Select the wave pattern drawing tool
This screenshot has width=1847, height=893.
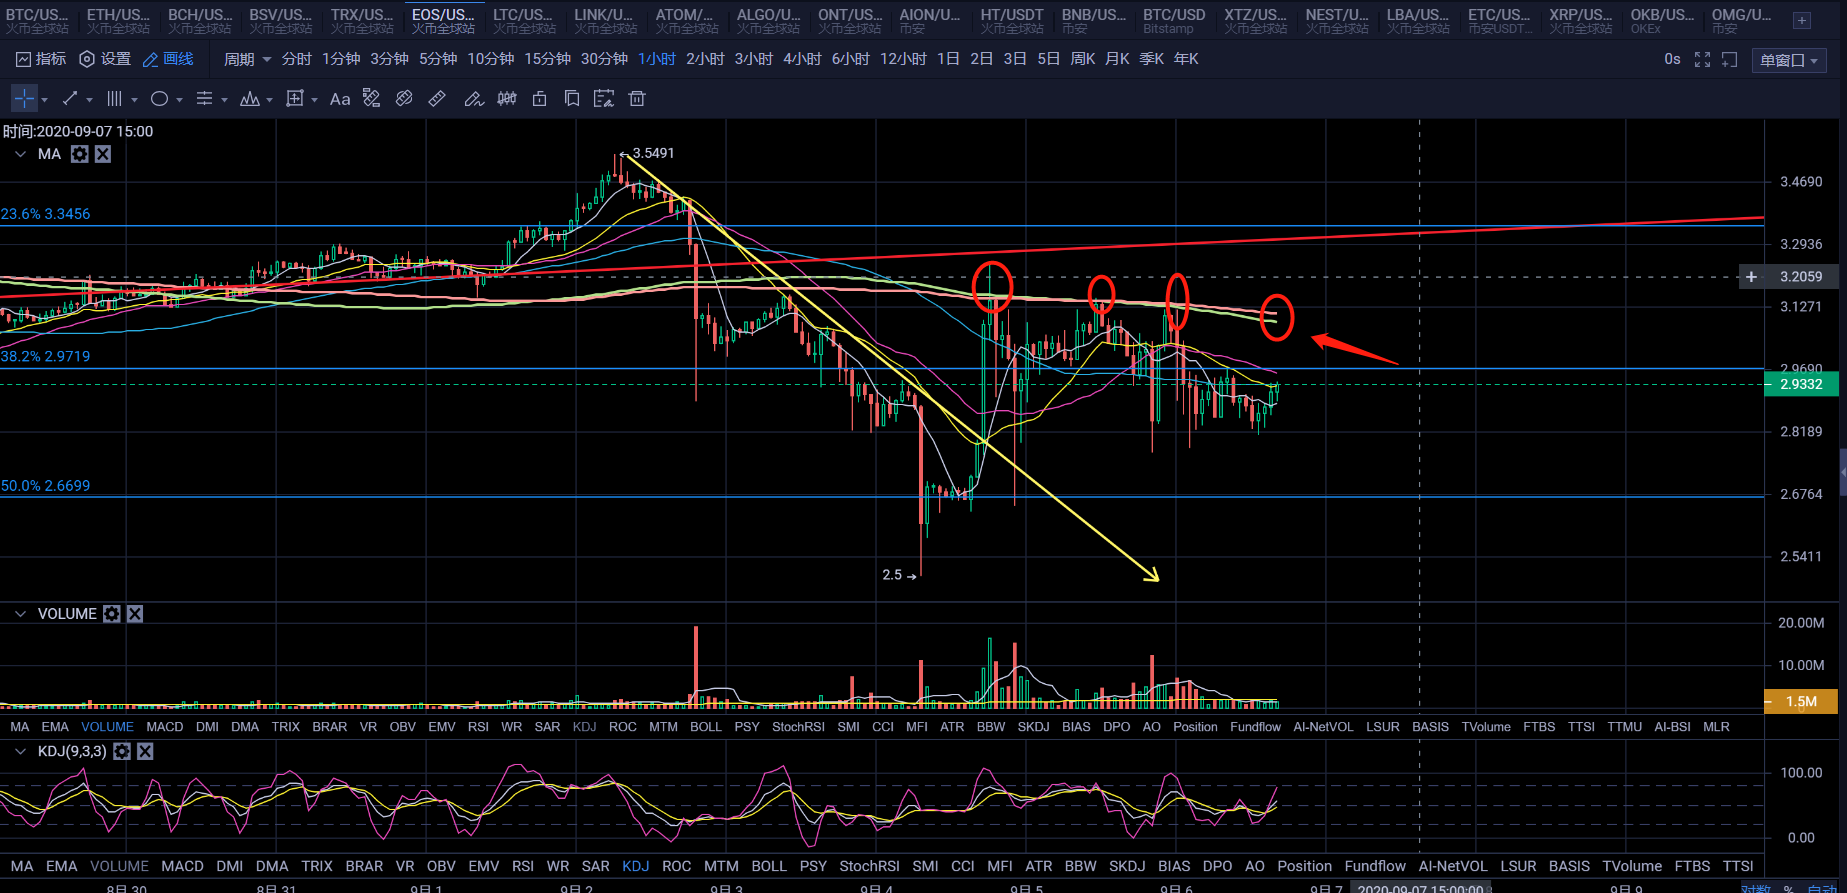pyautogui.click(x=250, y=98)
